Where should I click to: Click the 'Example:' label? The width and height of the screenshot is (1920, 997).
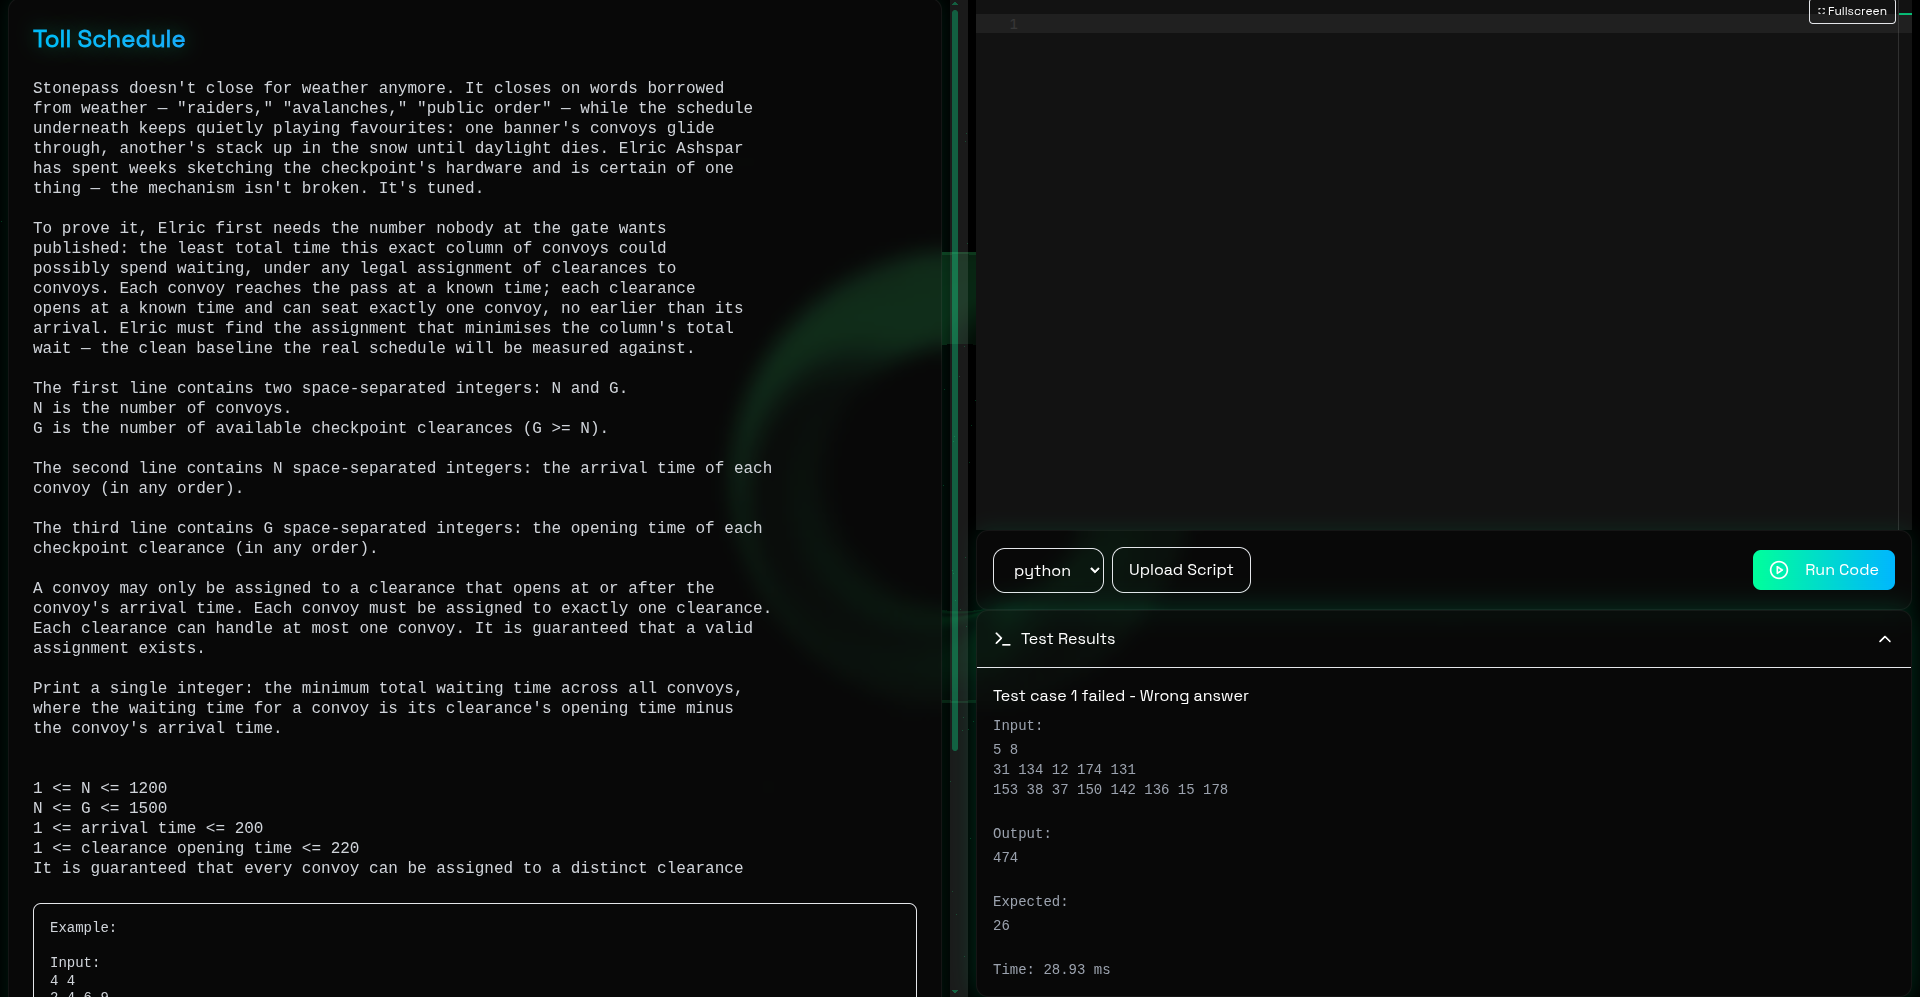(83, 928)
